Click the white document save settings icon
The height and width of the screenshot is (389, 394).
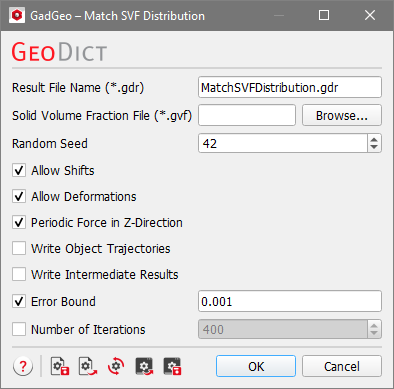point(60,366)
